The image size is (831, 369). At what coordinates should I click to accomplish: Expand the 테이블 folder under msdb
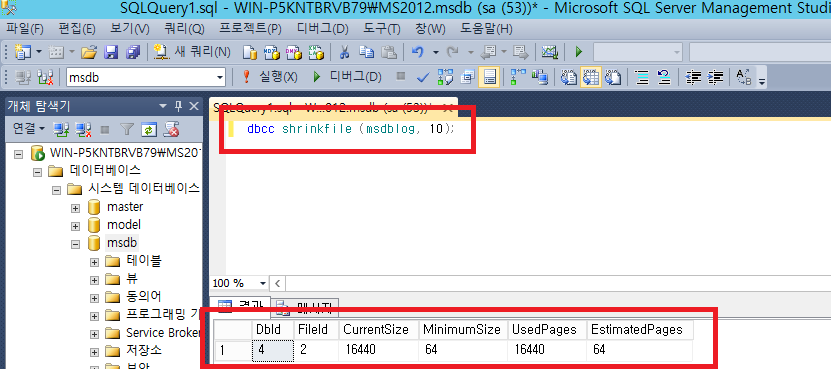[94, 262]
